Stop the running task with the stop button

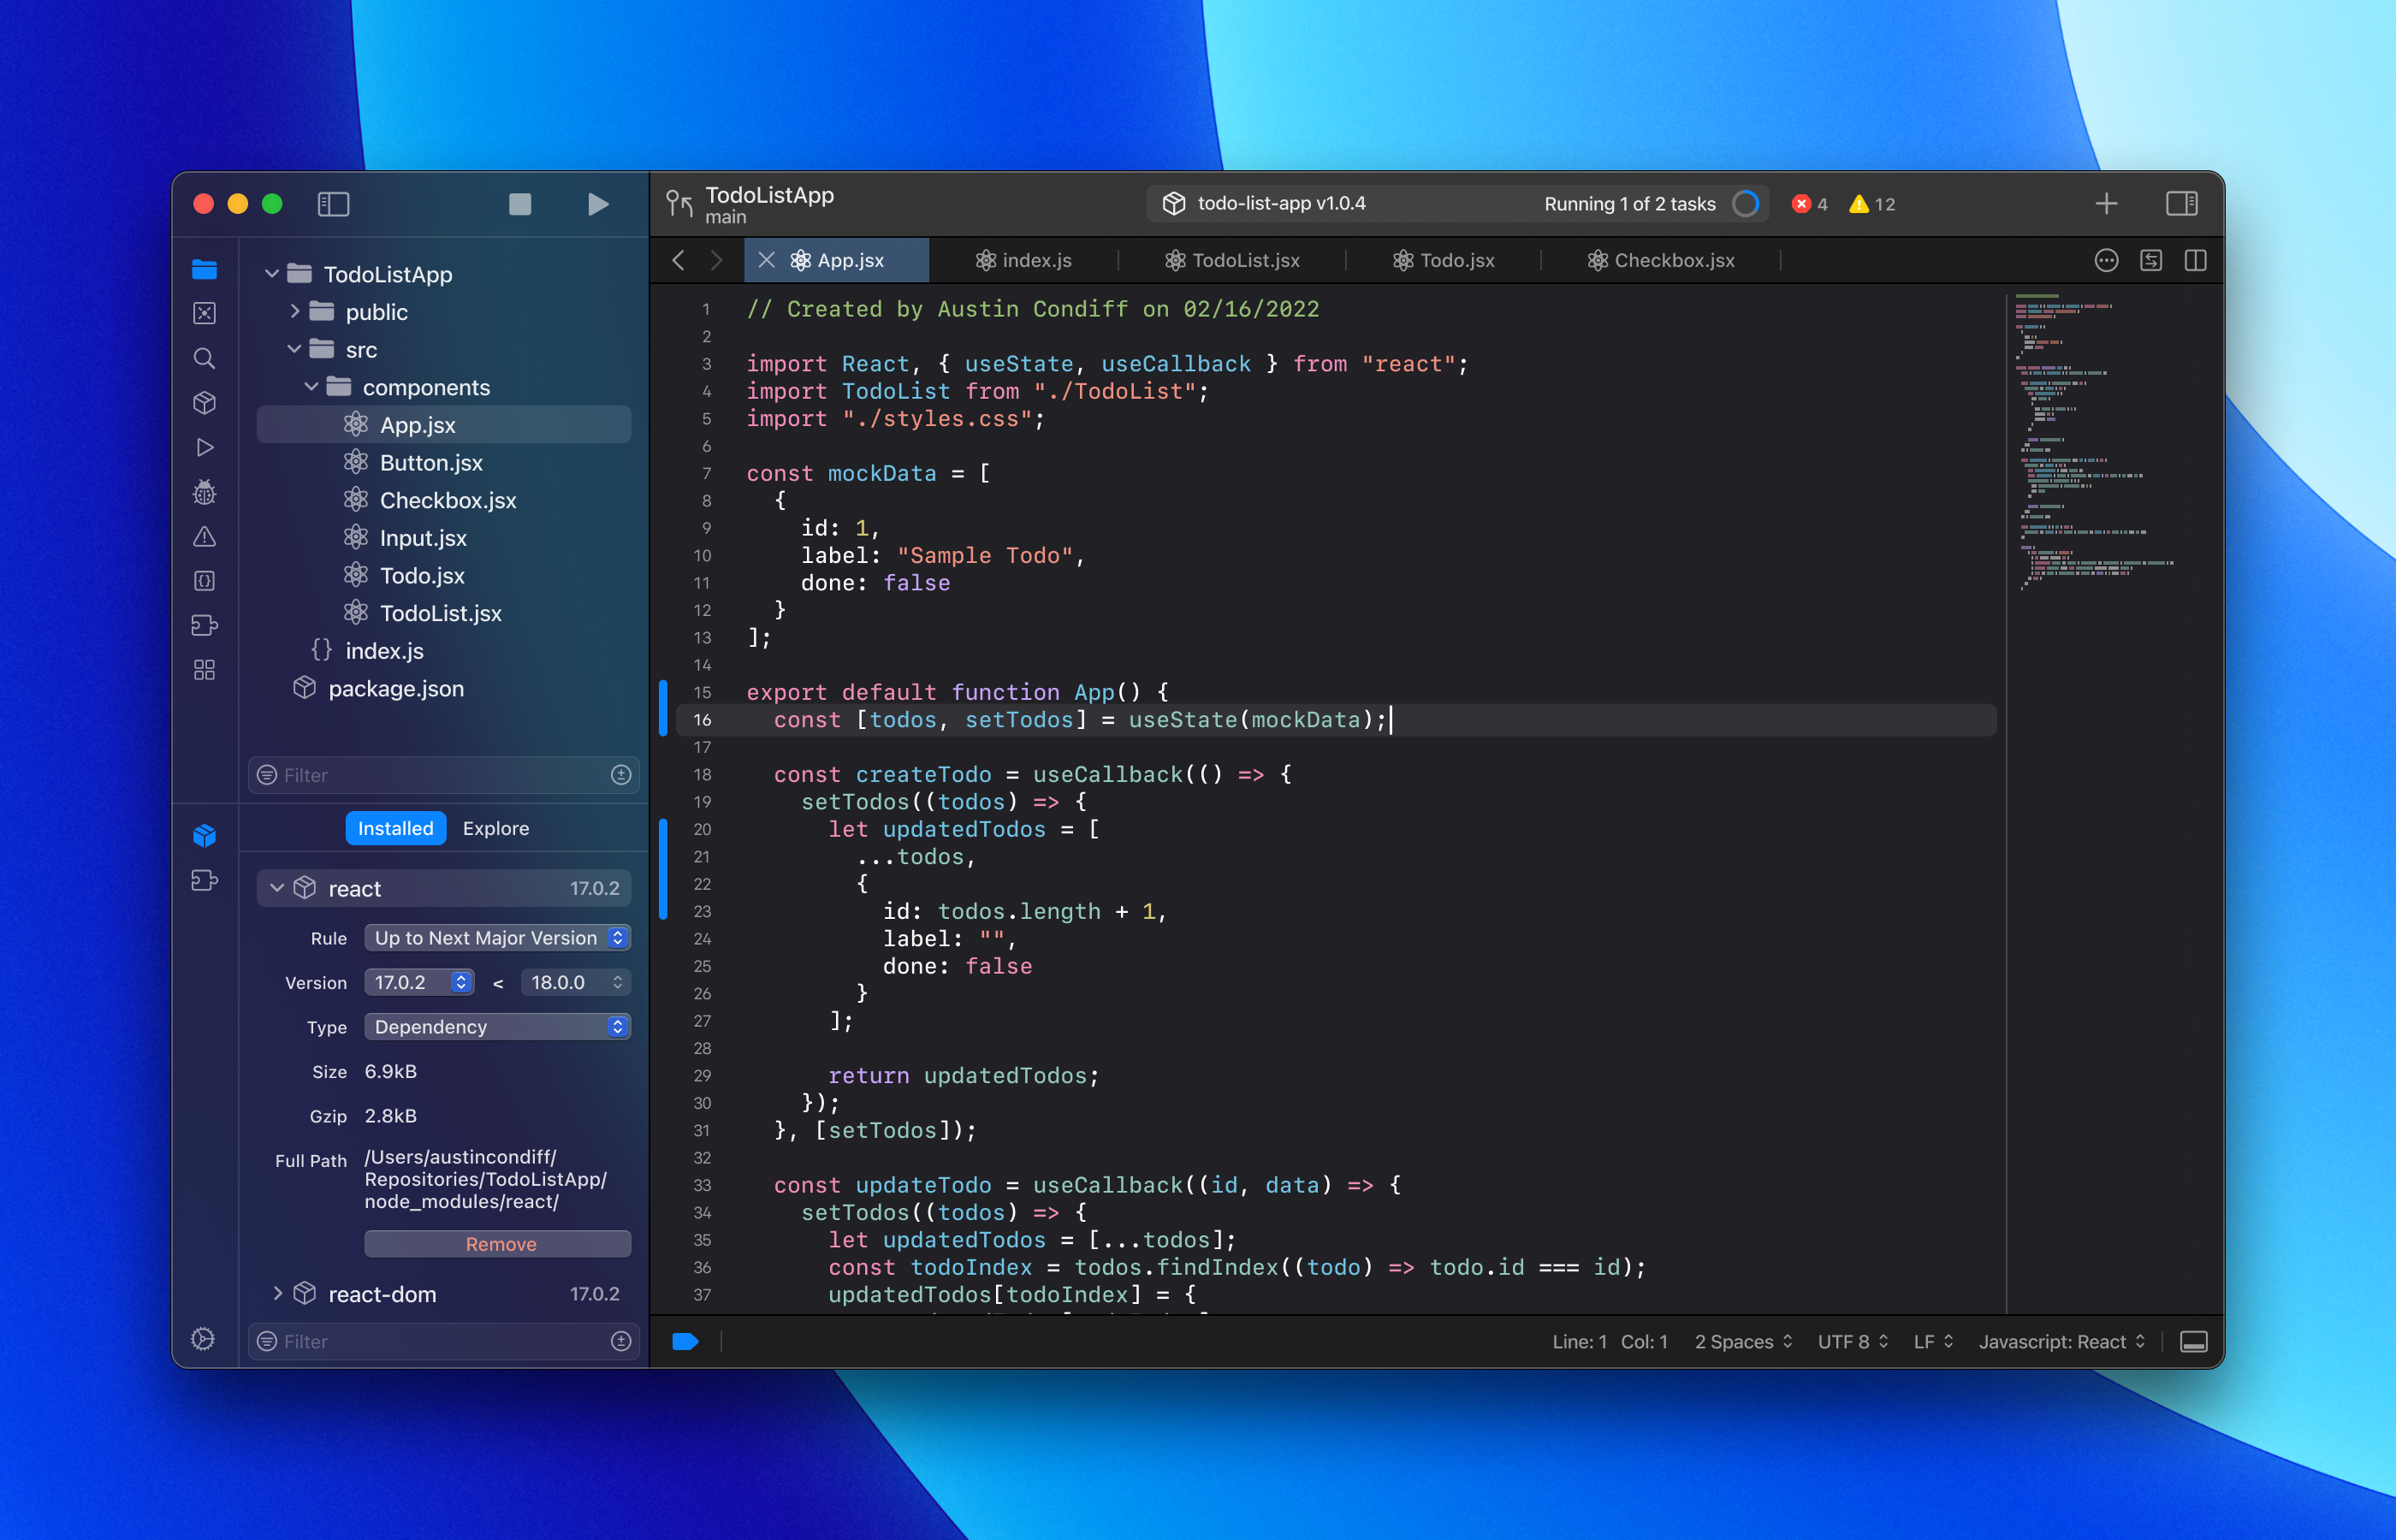pos(518,204)
